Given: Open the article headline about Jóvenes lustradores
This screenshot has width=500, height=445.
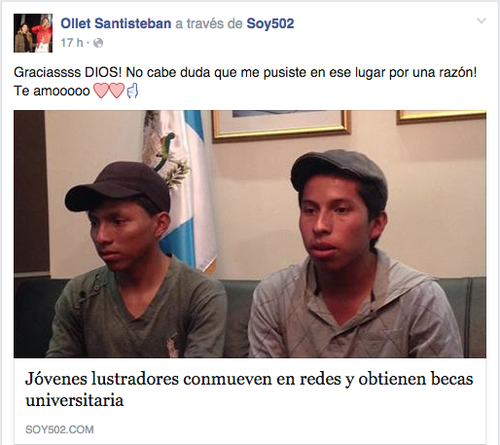Looking at the screenshot, I should click(x=249, y=389).
